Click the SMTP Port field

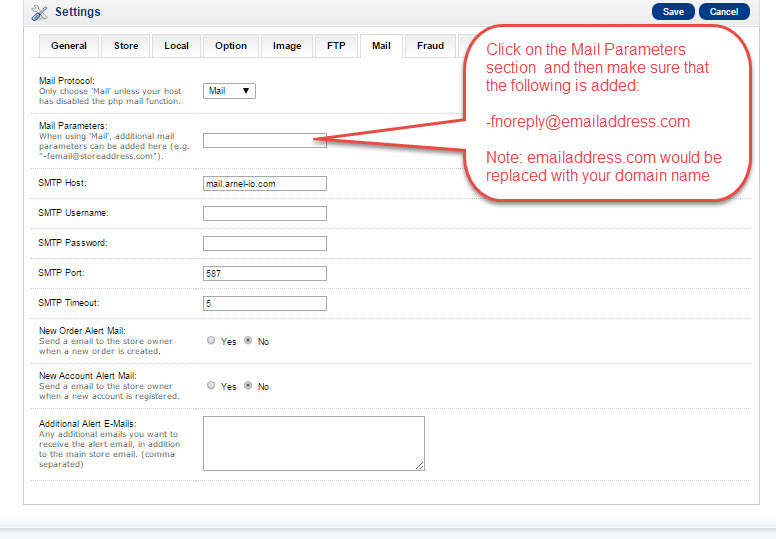(x=264, y=273)
